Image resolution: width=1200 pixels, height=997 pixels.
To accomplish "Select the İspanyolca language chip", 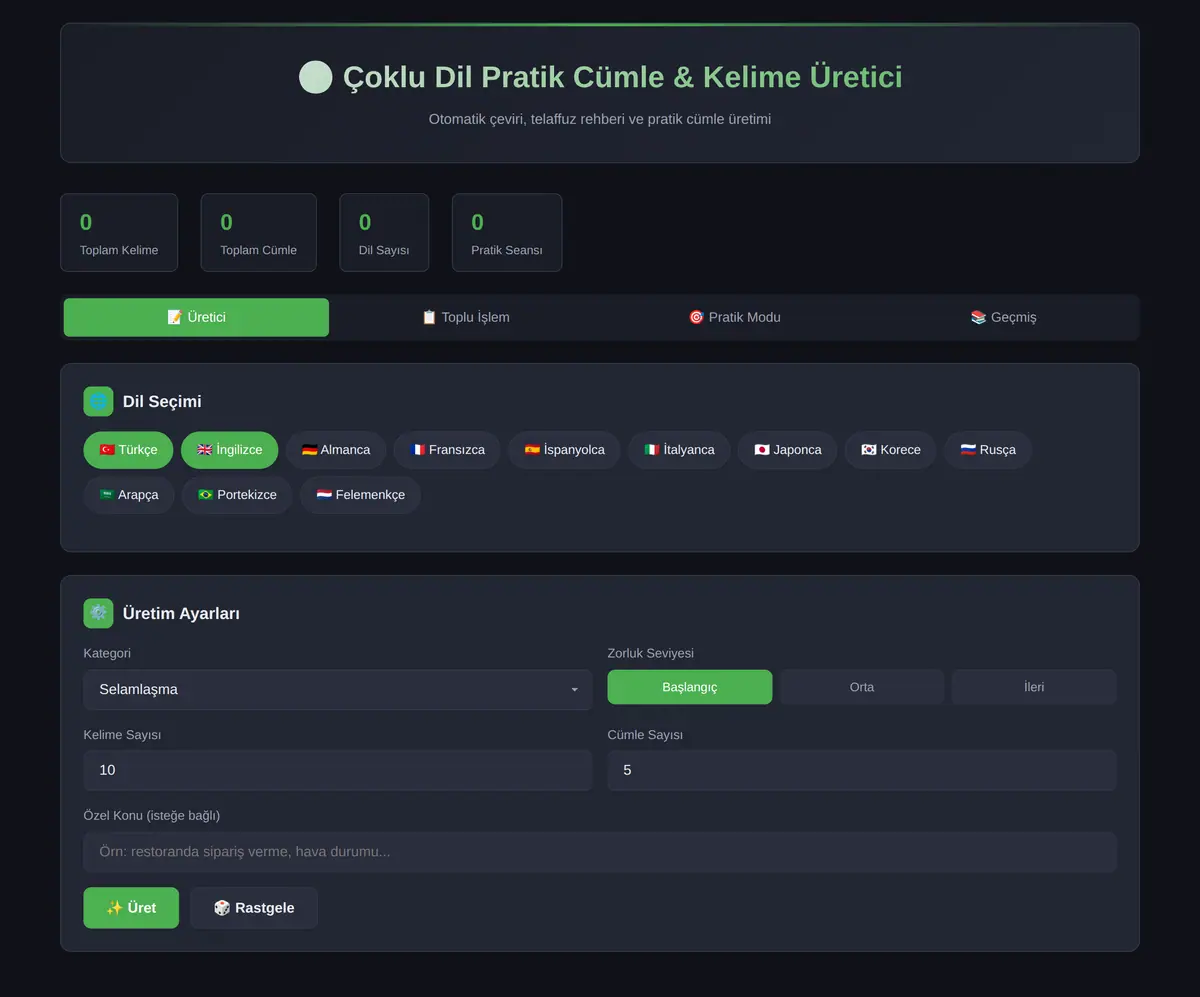I will click(564, 450).
